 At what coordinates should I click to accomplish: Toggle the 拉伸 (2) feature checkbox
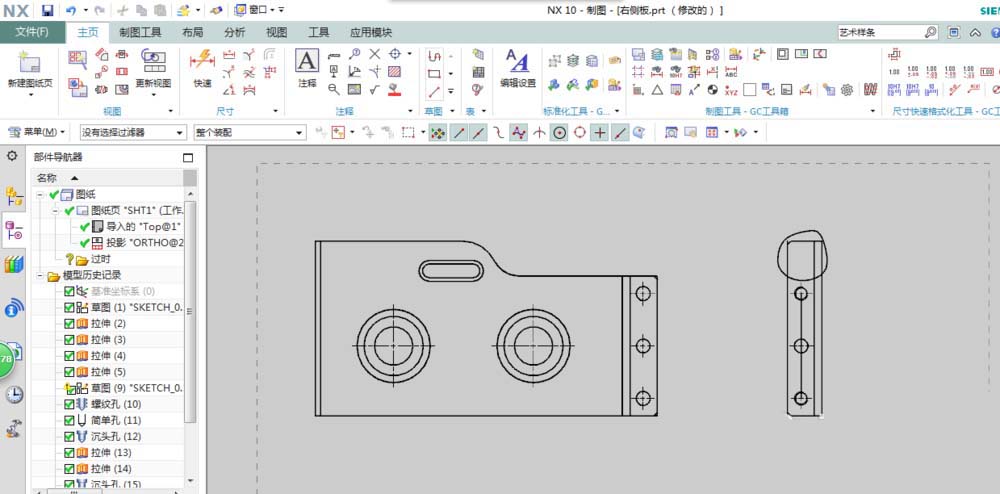pyautogui.click(x=68, y=324)
